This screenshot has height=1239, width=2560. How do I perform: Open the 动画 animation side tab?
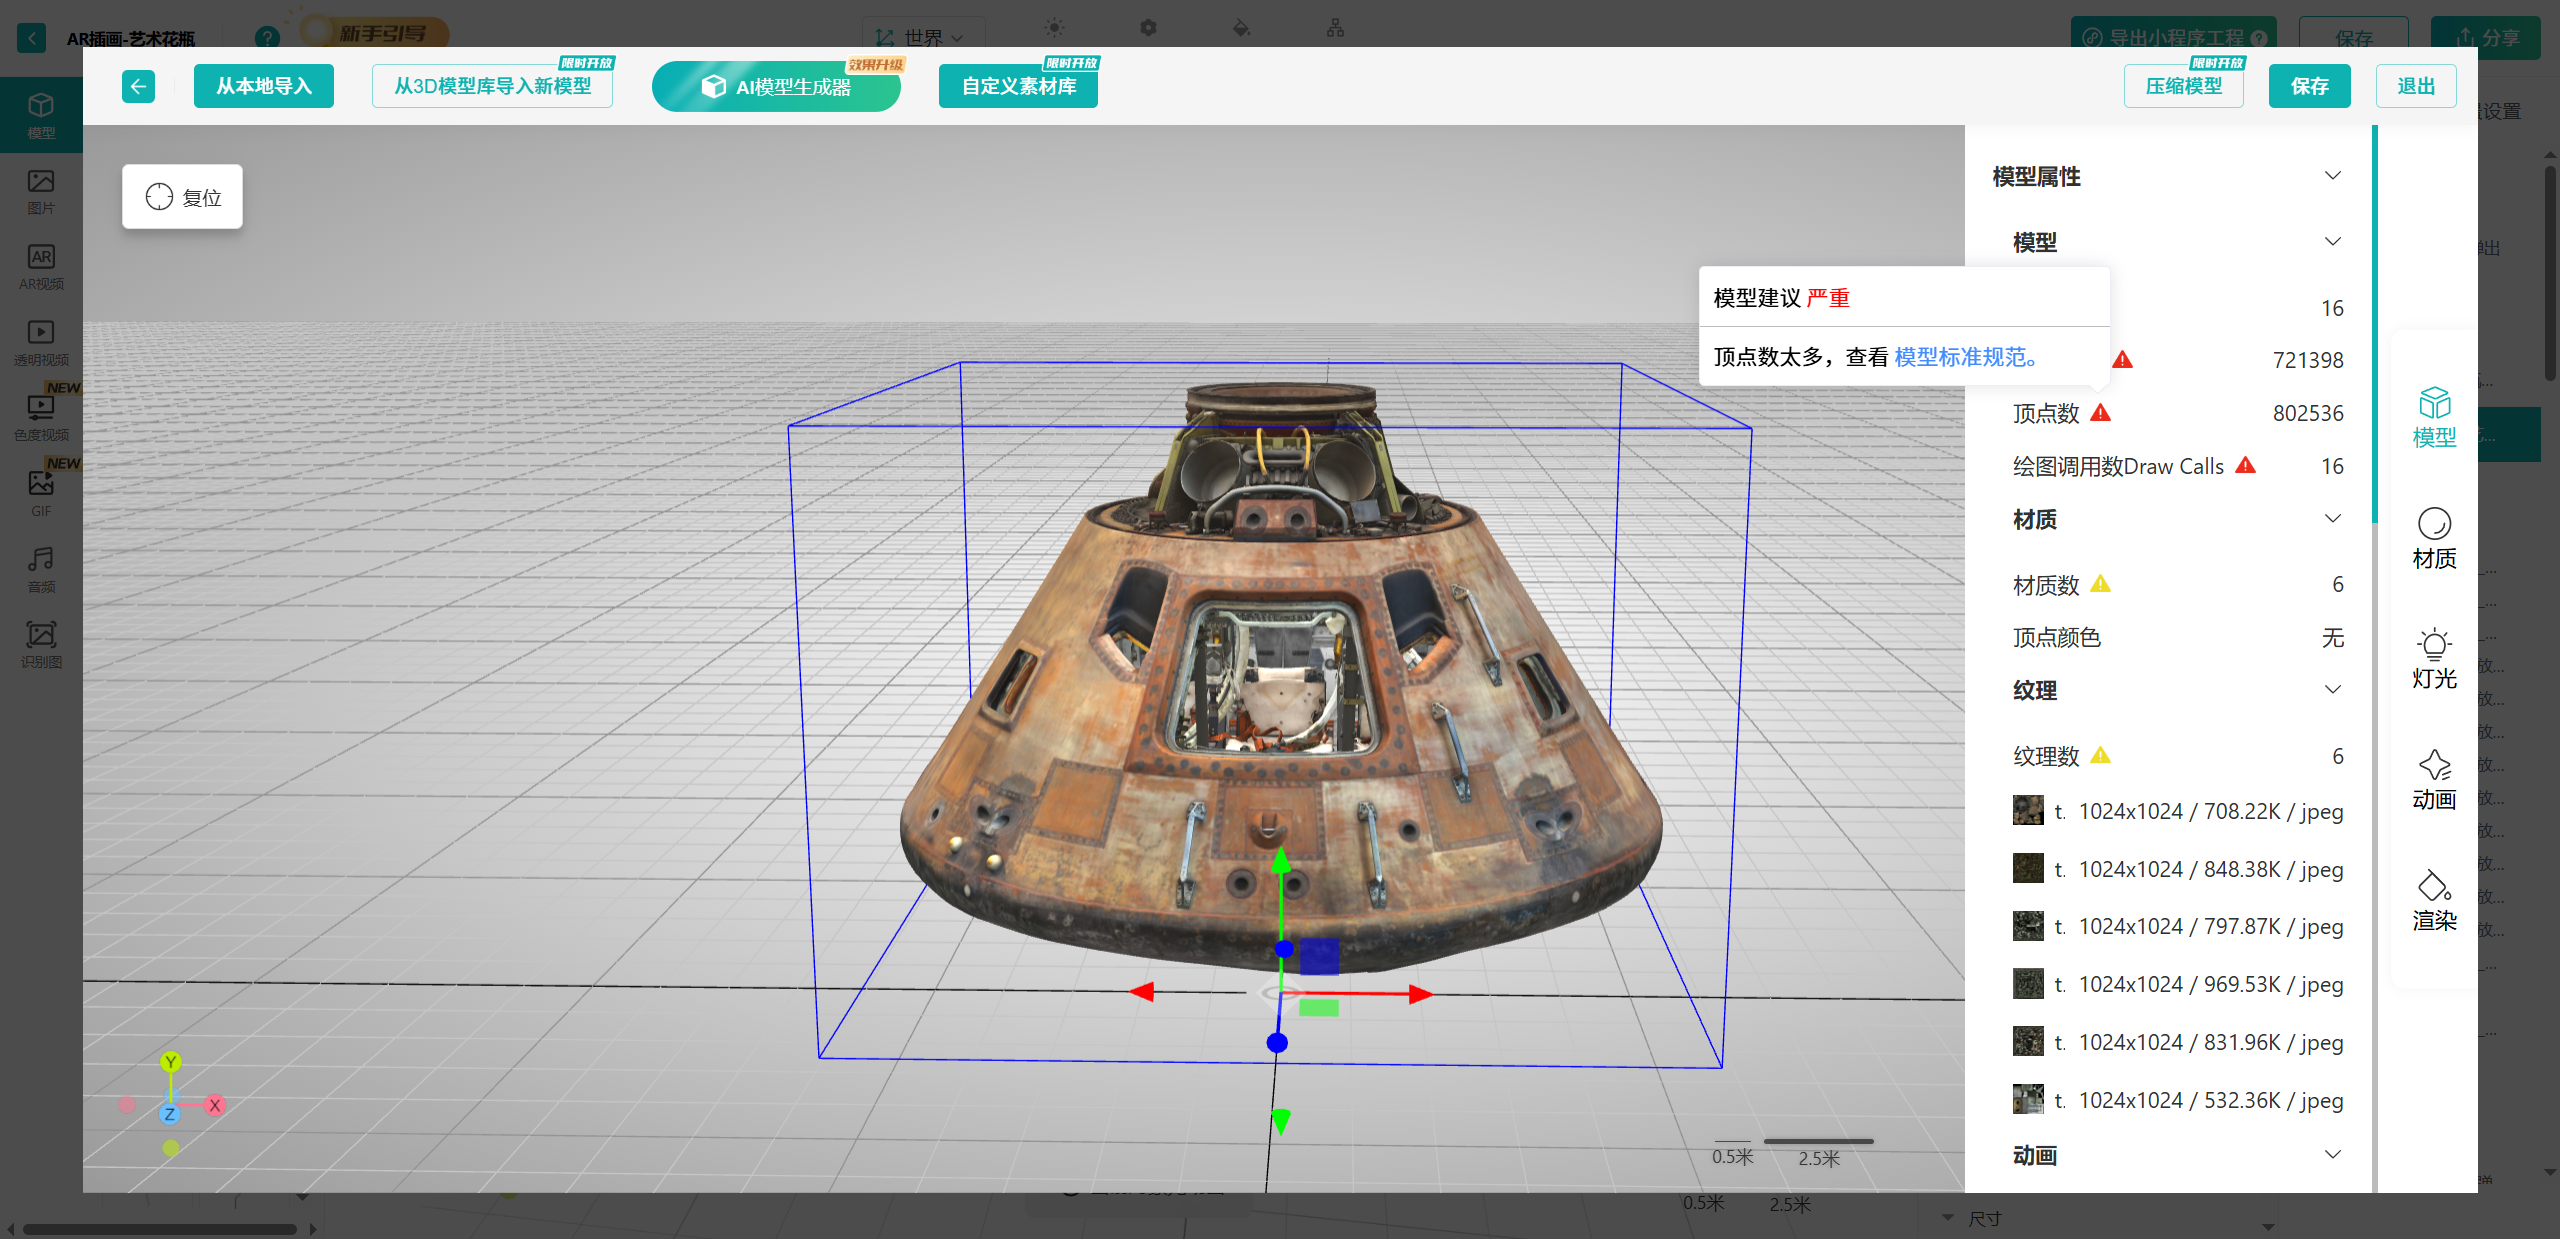pos(2433,780)
